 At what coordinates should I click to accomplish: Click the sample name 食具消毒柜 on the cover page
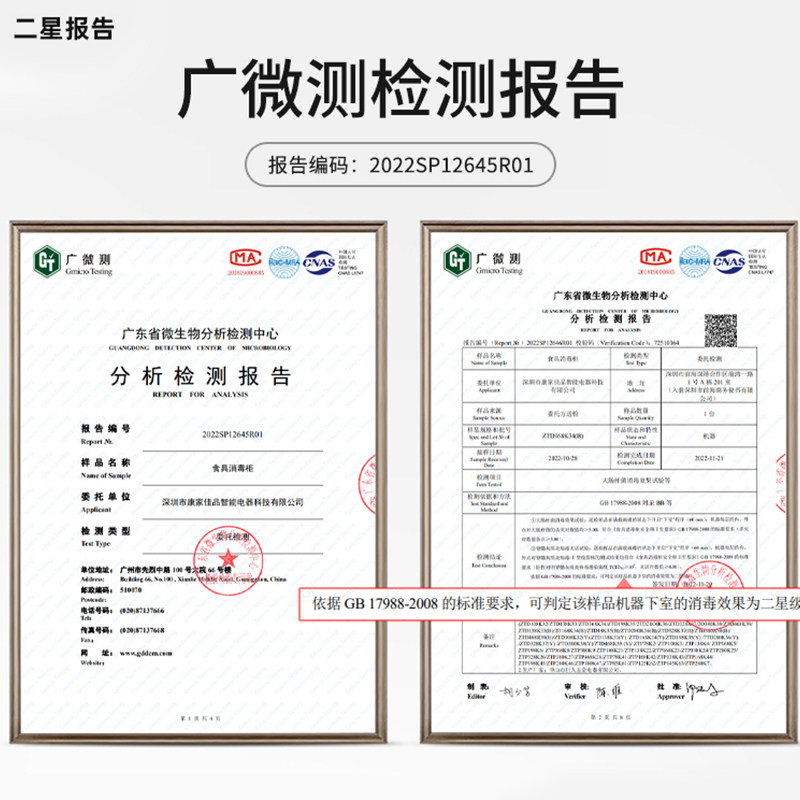pos(233,468)
